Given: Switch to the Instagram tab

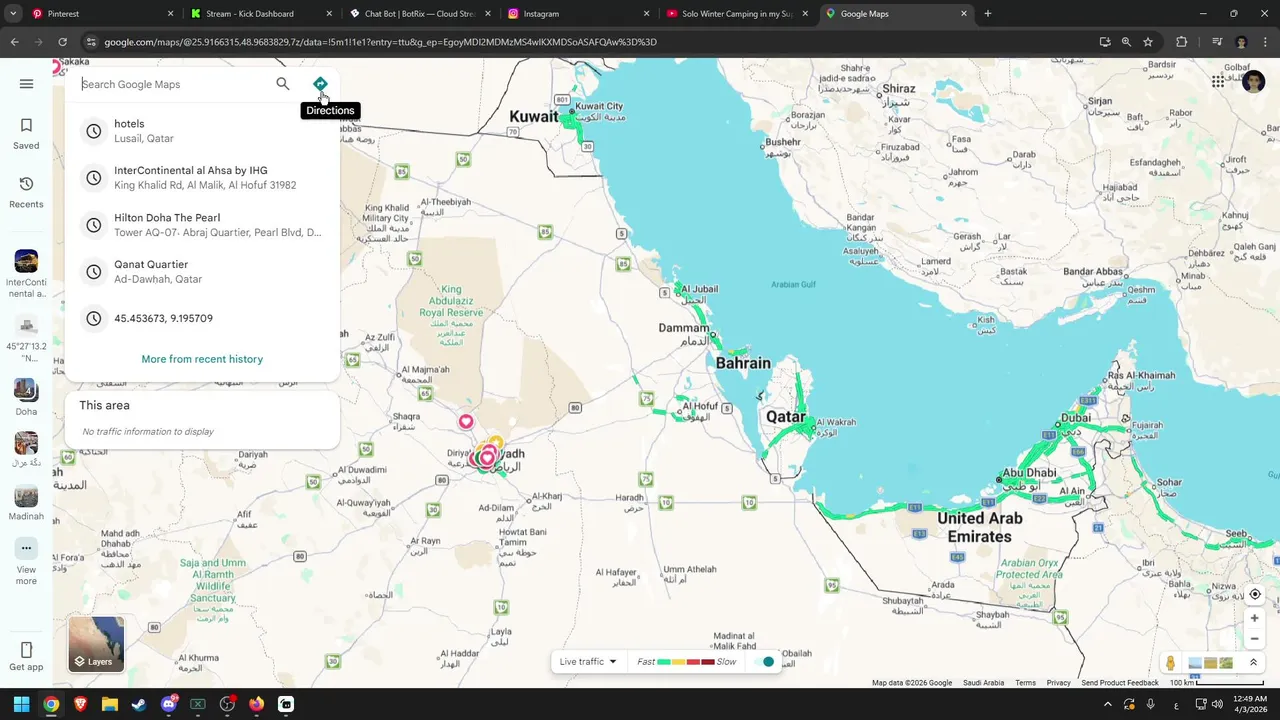Looking at the screenshot, I should 578,14.
